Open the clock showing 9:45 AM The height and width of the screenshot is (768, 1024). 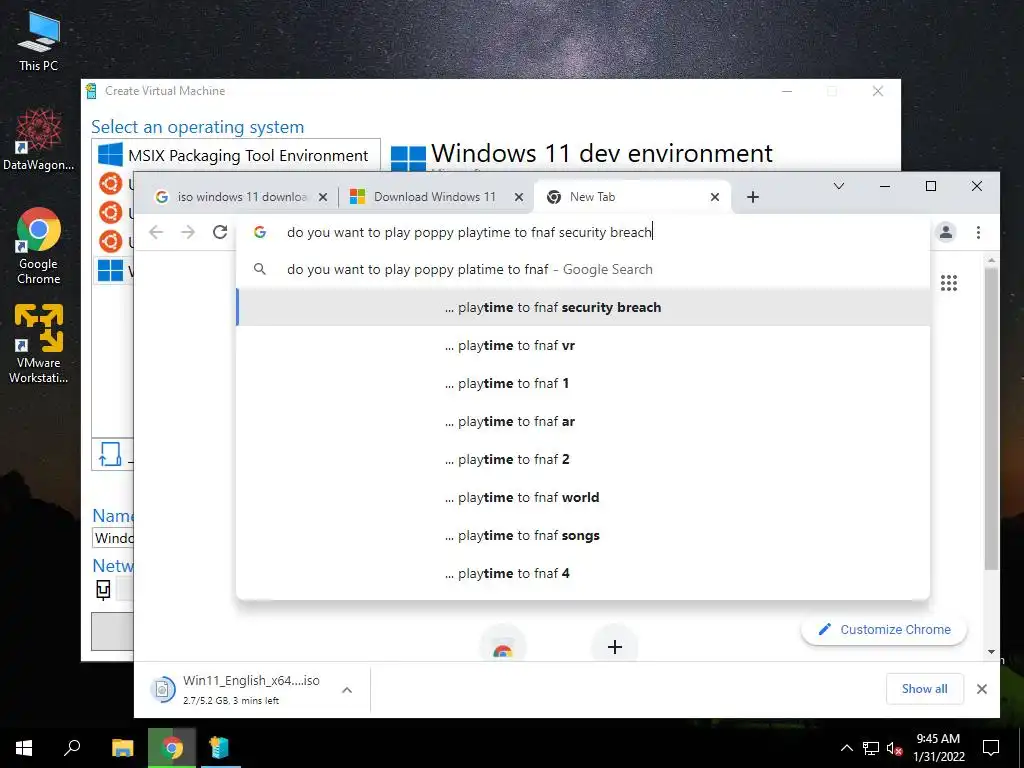[x=938, y=748]
